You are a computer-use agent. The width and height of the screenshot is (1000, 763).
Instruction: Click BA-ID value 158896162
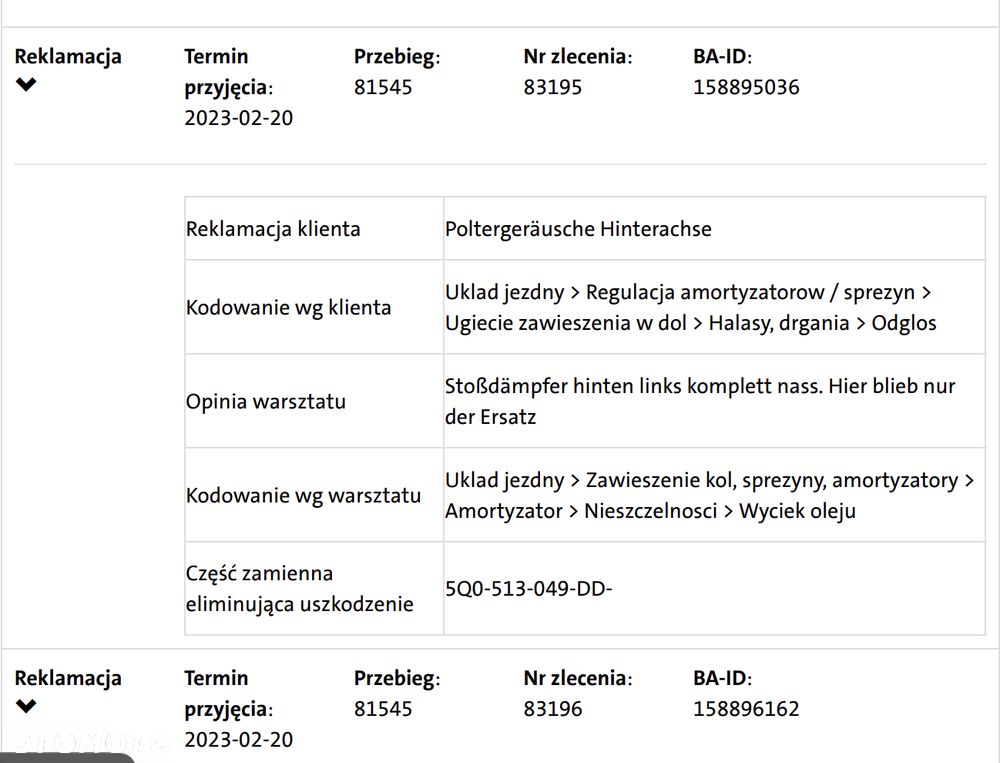click(746, 709)
